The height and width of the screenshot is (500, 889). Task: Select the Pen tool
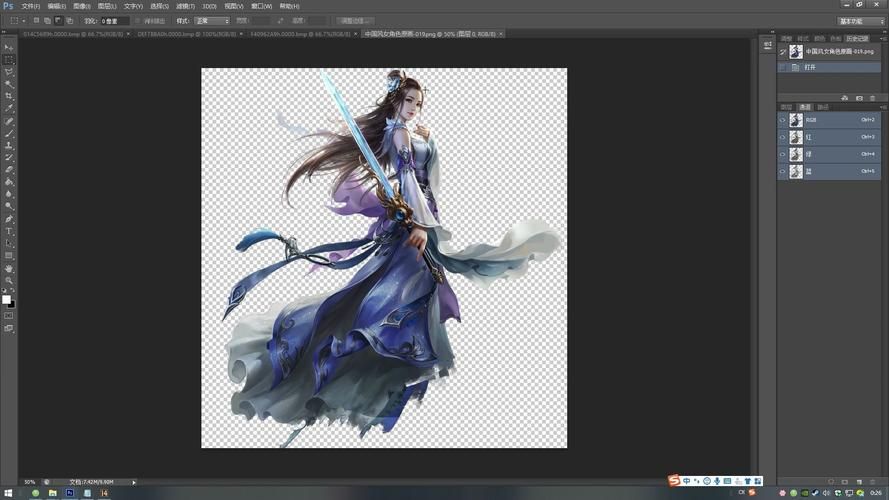click(x=9, y=219)
